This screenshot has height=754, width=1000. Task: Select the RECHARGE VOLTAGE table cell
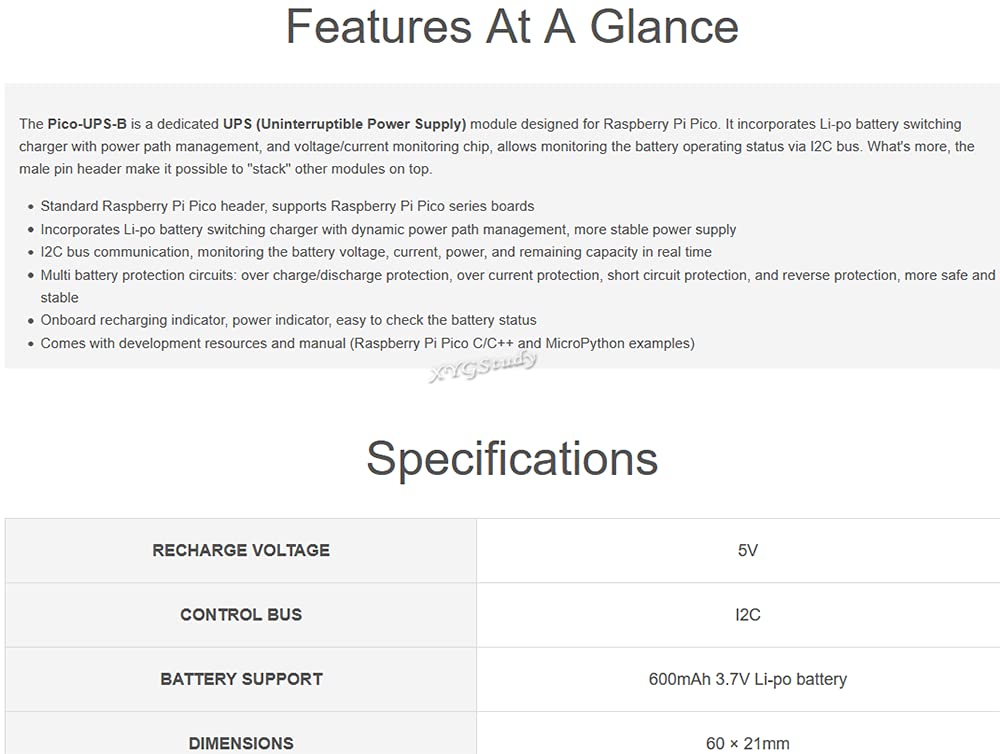click(240, 551)
